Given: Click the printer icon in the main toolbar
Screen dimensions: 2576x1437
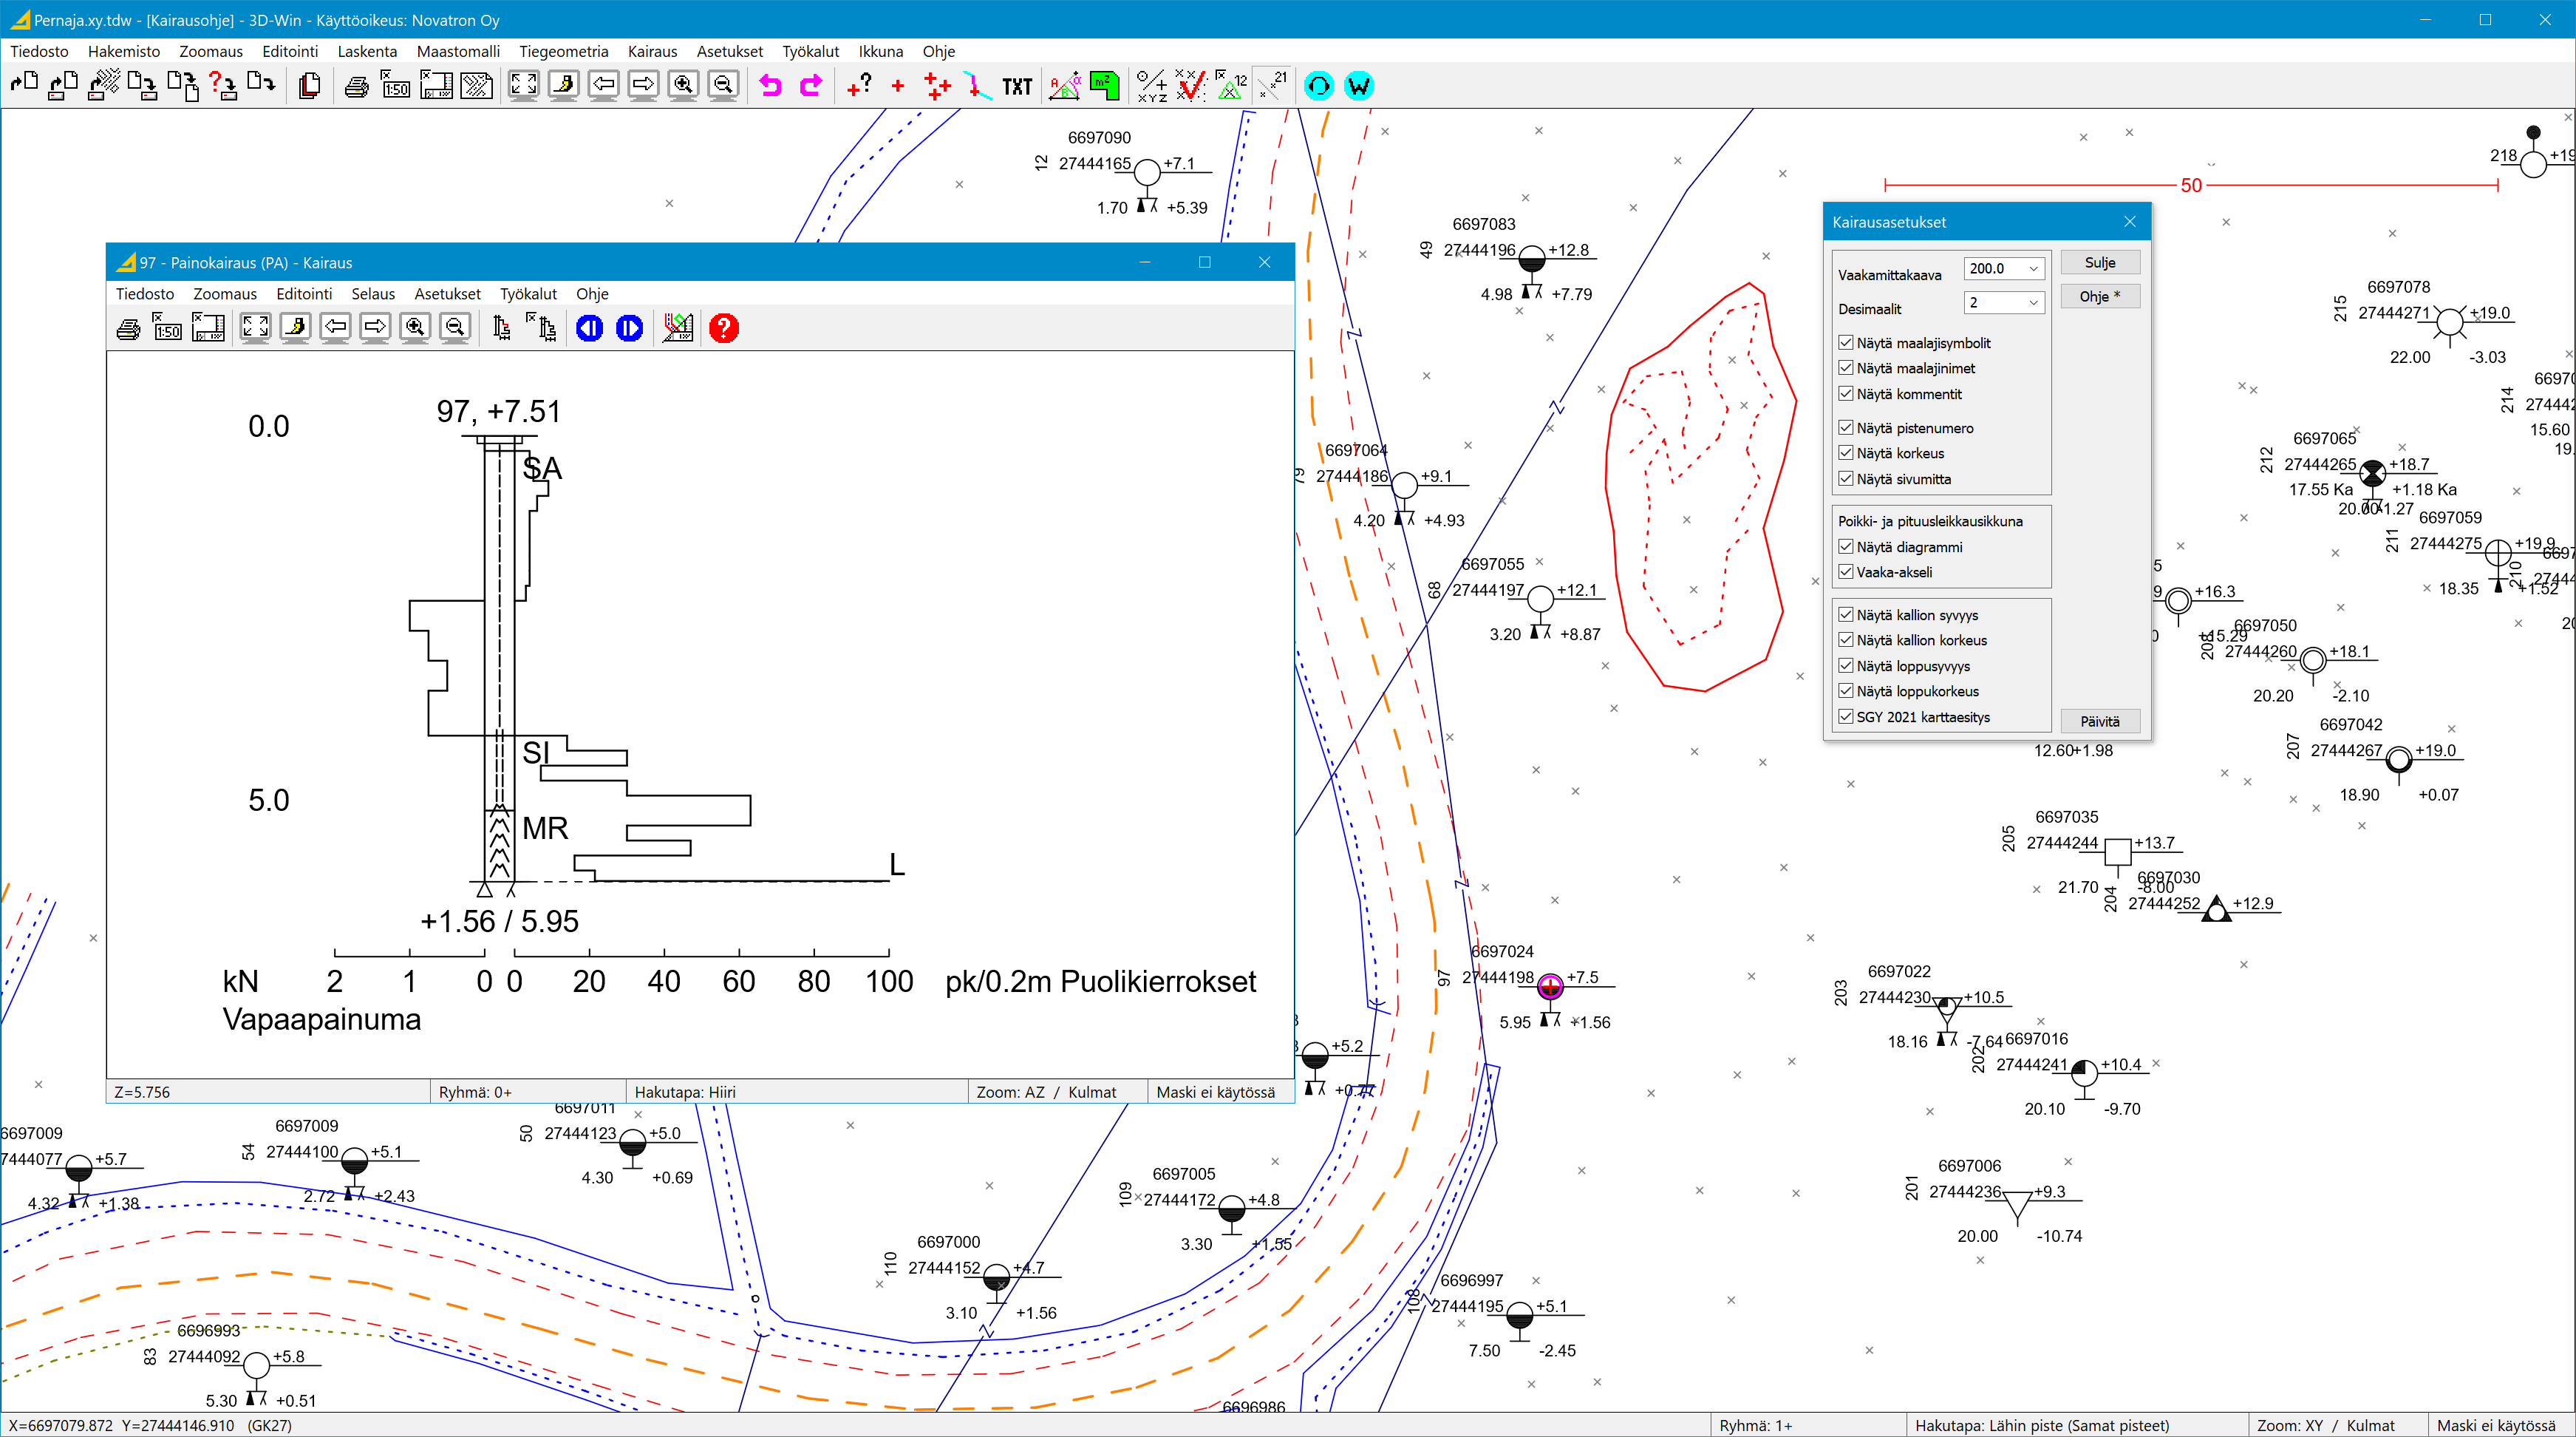Looking at the screenshot, I should click(x=356, y=87).
